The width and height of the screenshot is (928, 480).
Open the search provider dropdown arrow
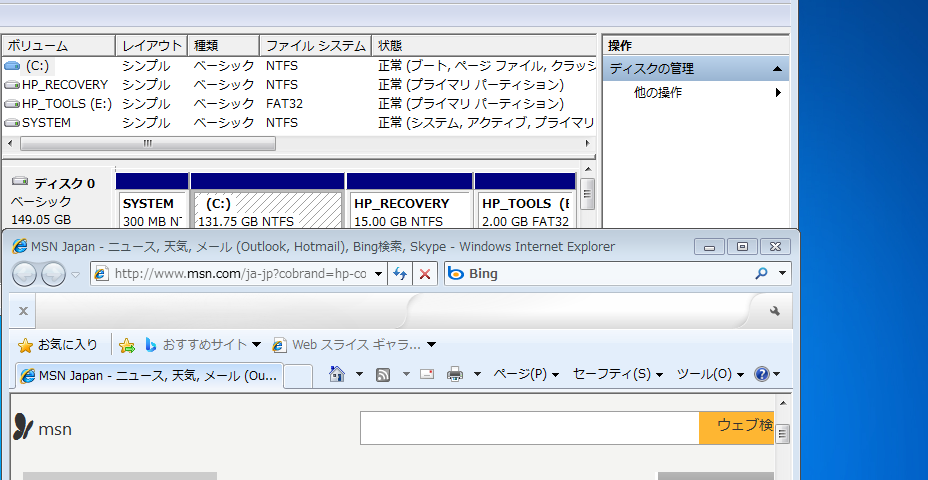782,273
